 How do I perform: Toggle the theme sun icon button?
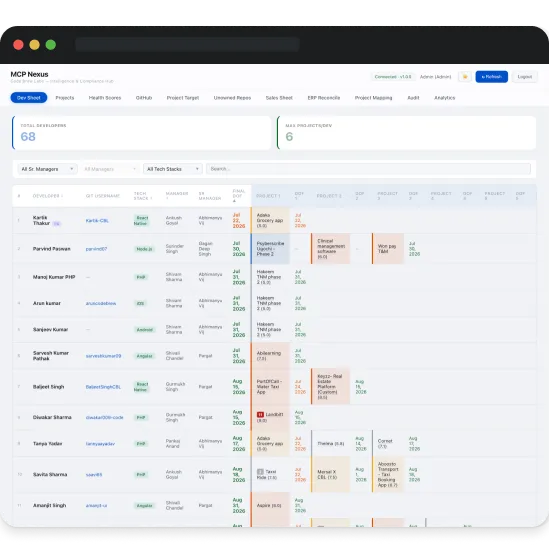[465, 76]
